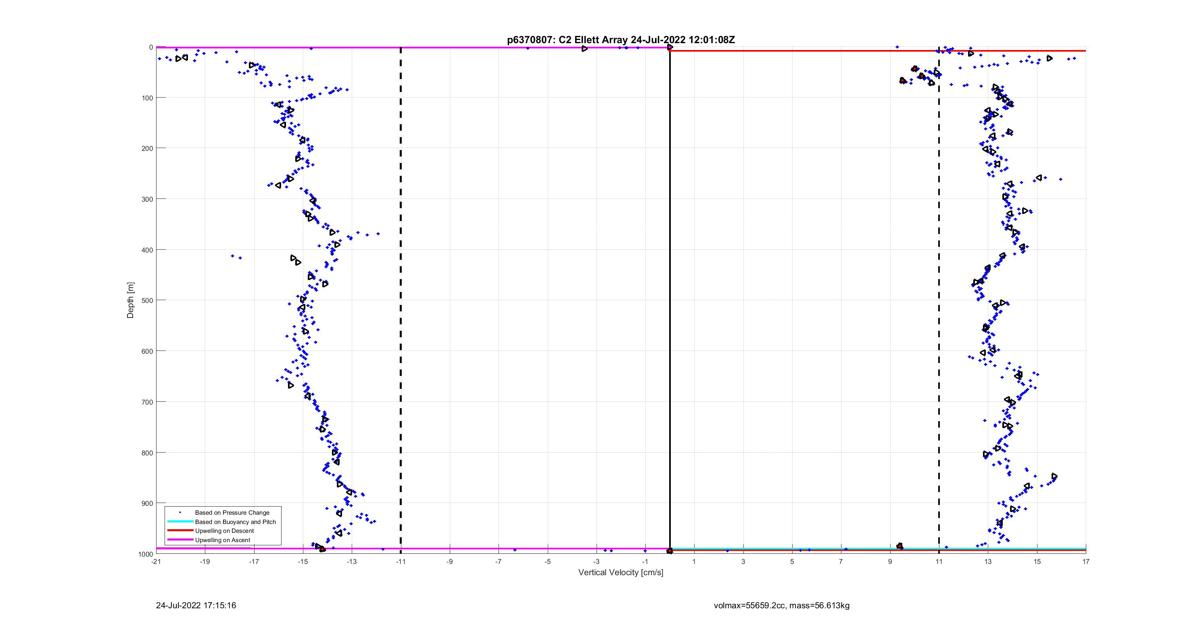Click the dashed vertical line at -11 cm/s
Image resolution: width=1200 pixels, height=622 pixels.
[x=401, y=300]
